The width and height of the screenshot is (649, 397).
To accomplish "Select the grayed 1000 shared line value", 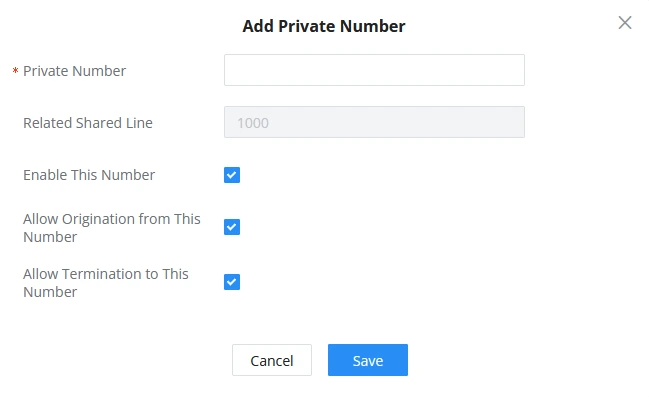I will coord(253,123).
